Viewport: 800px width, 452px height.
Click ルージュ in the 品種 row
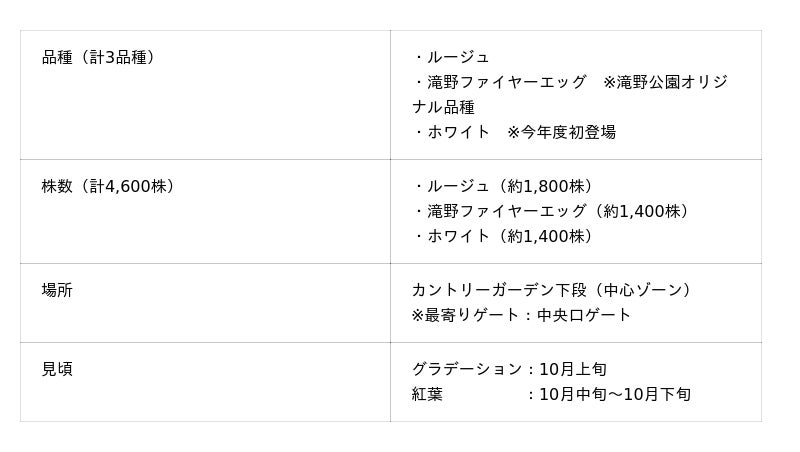click(458, 57)
